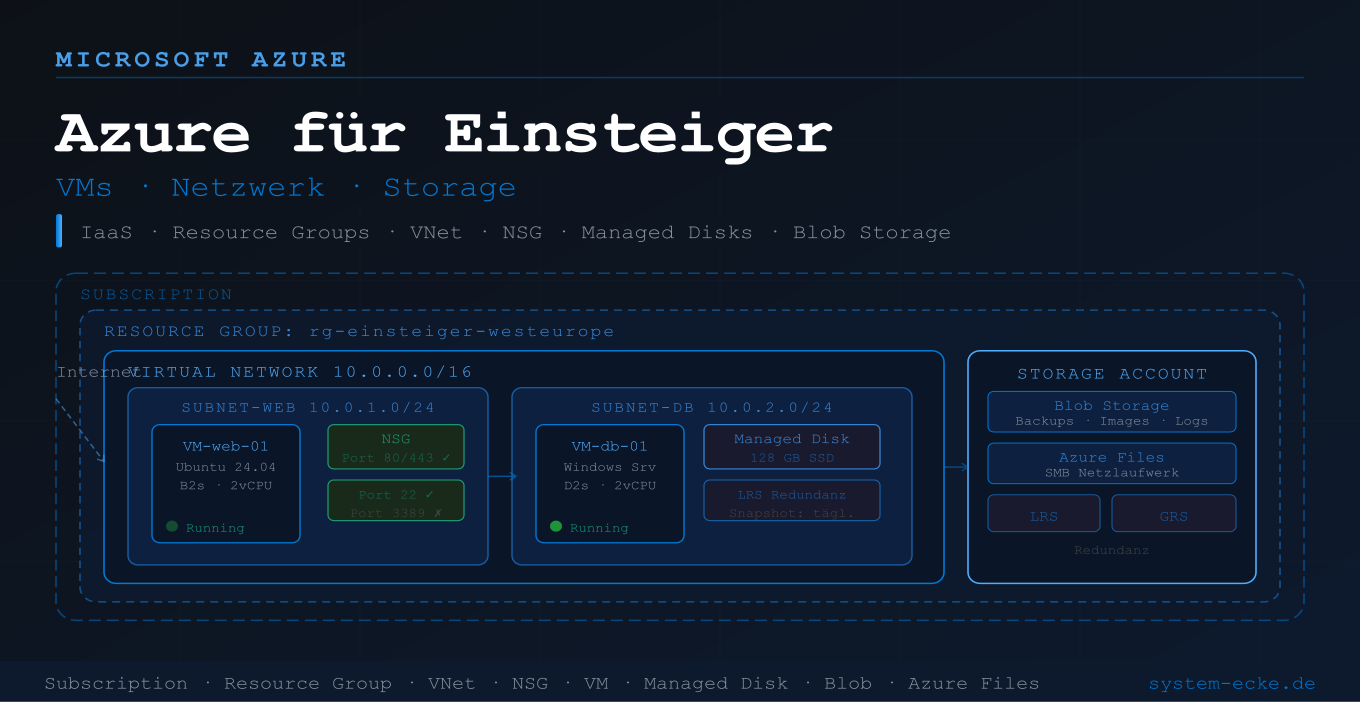Click the 'IaaS' keyword
Screen dimensions: 1360x720
point(107,232)
